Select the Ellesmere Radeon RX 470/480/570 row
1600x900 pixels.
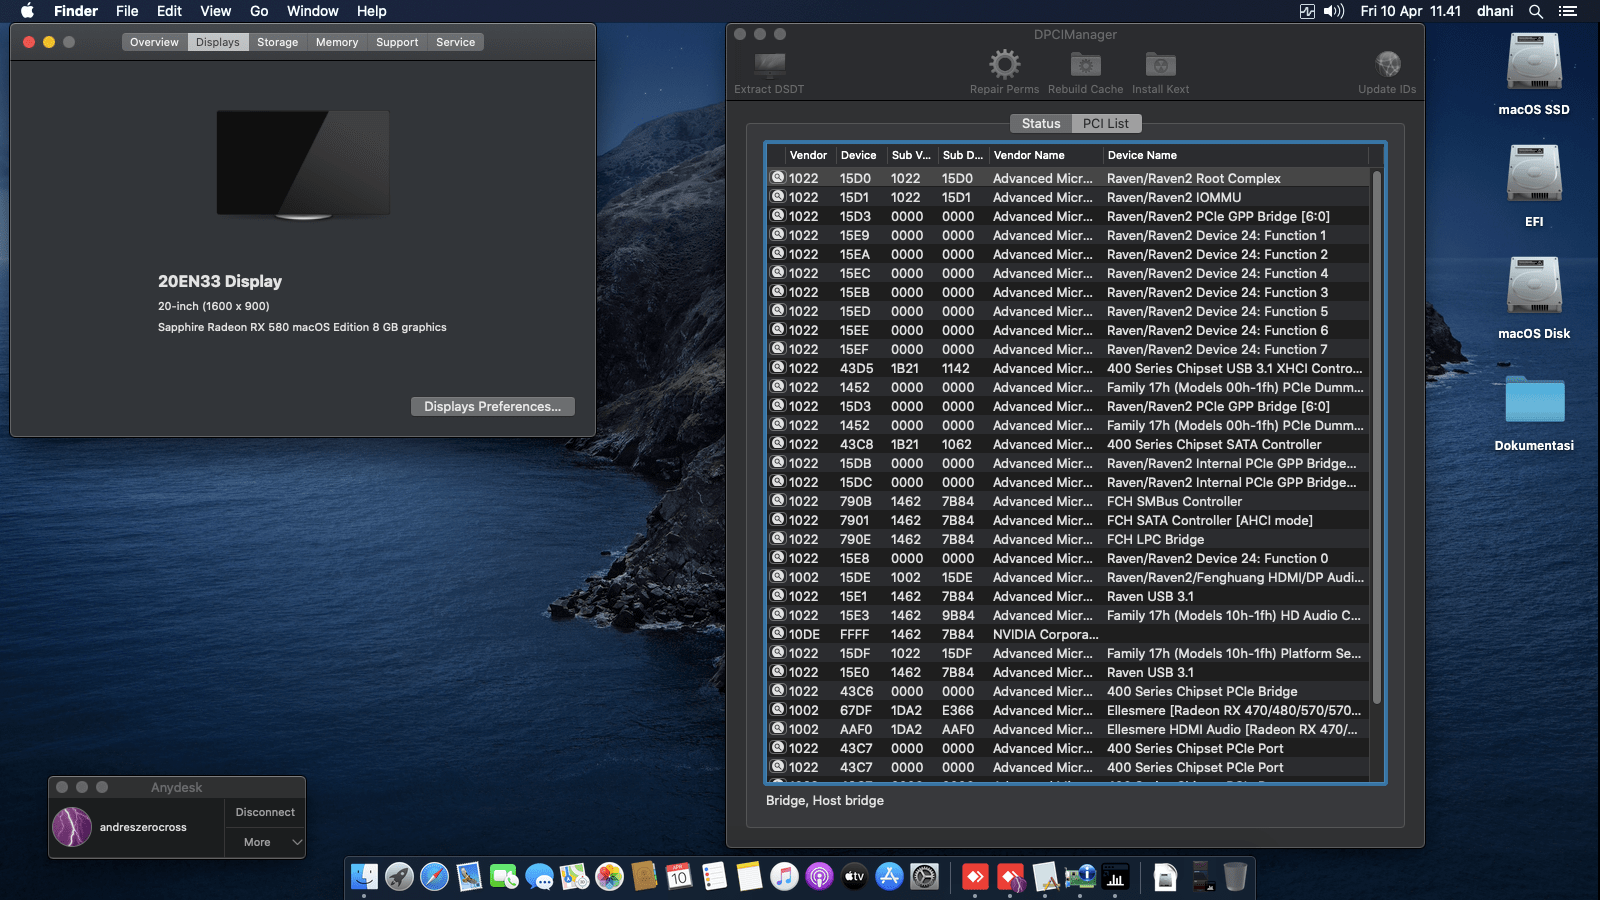[1068, 710]
